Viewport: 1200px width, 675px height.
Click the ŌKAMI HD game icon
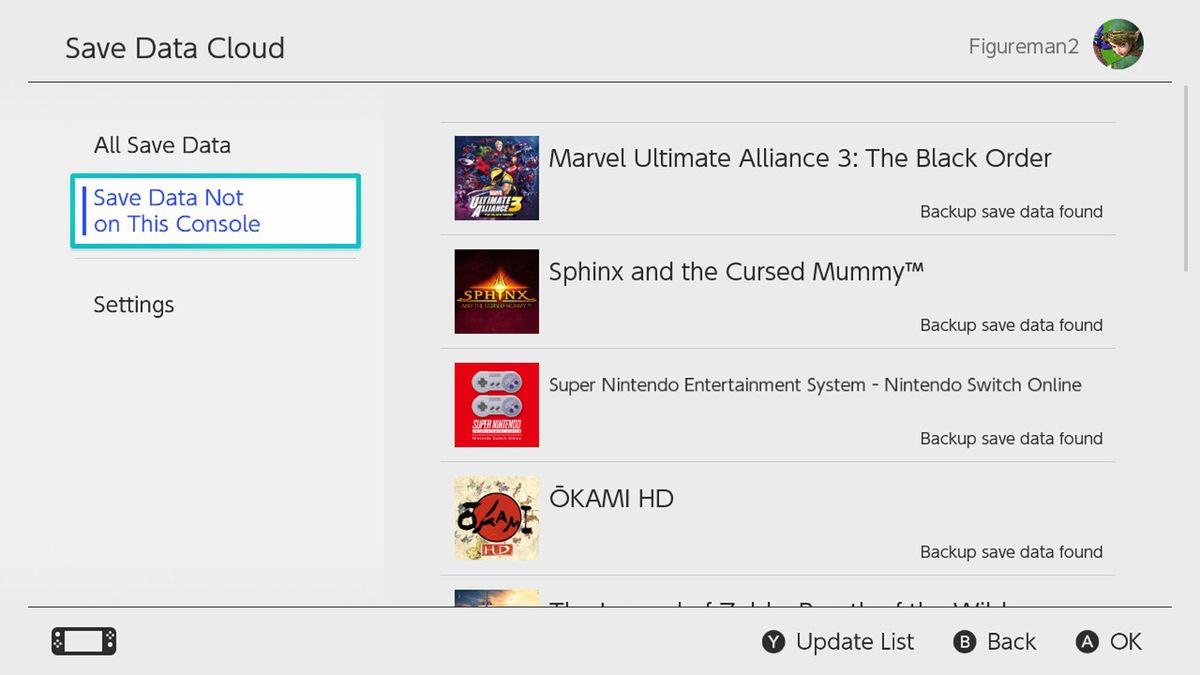[x=496, y=518]
